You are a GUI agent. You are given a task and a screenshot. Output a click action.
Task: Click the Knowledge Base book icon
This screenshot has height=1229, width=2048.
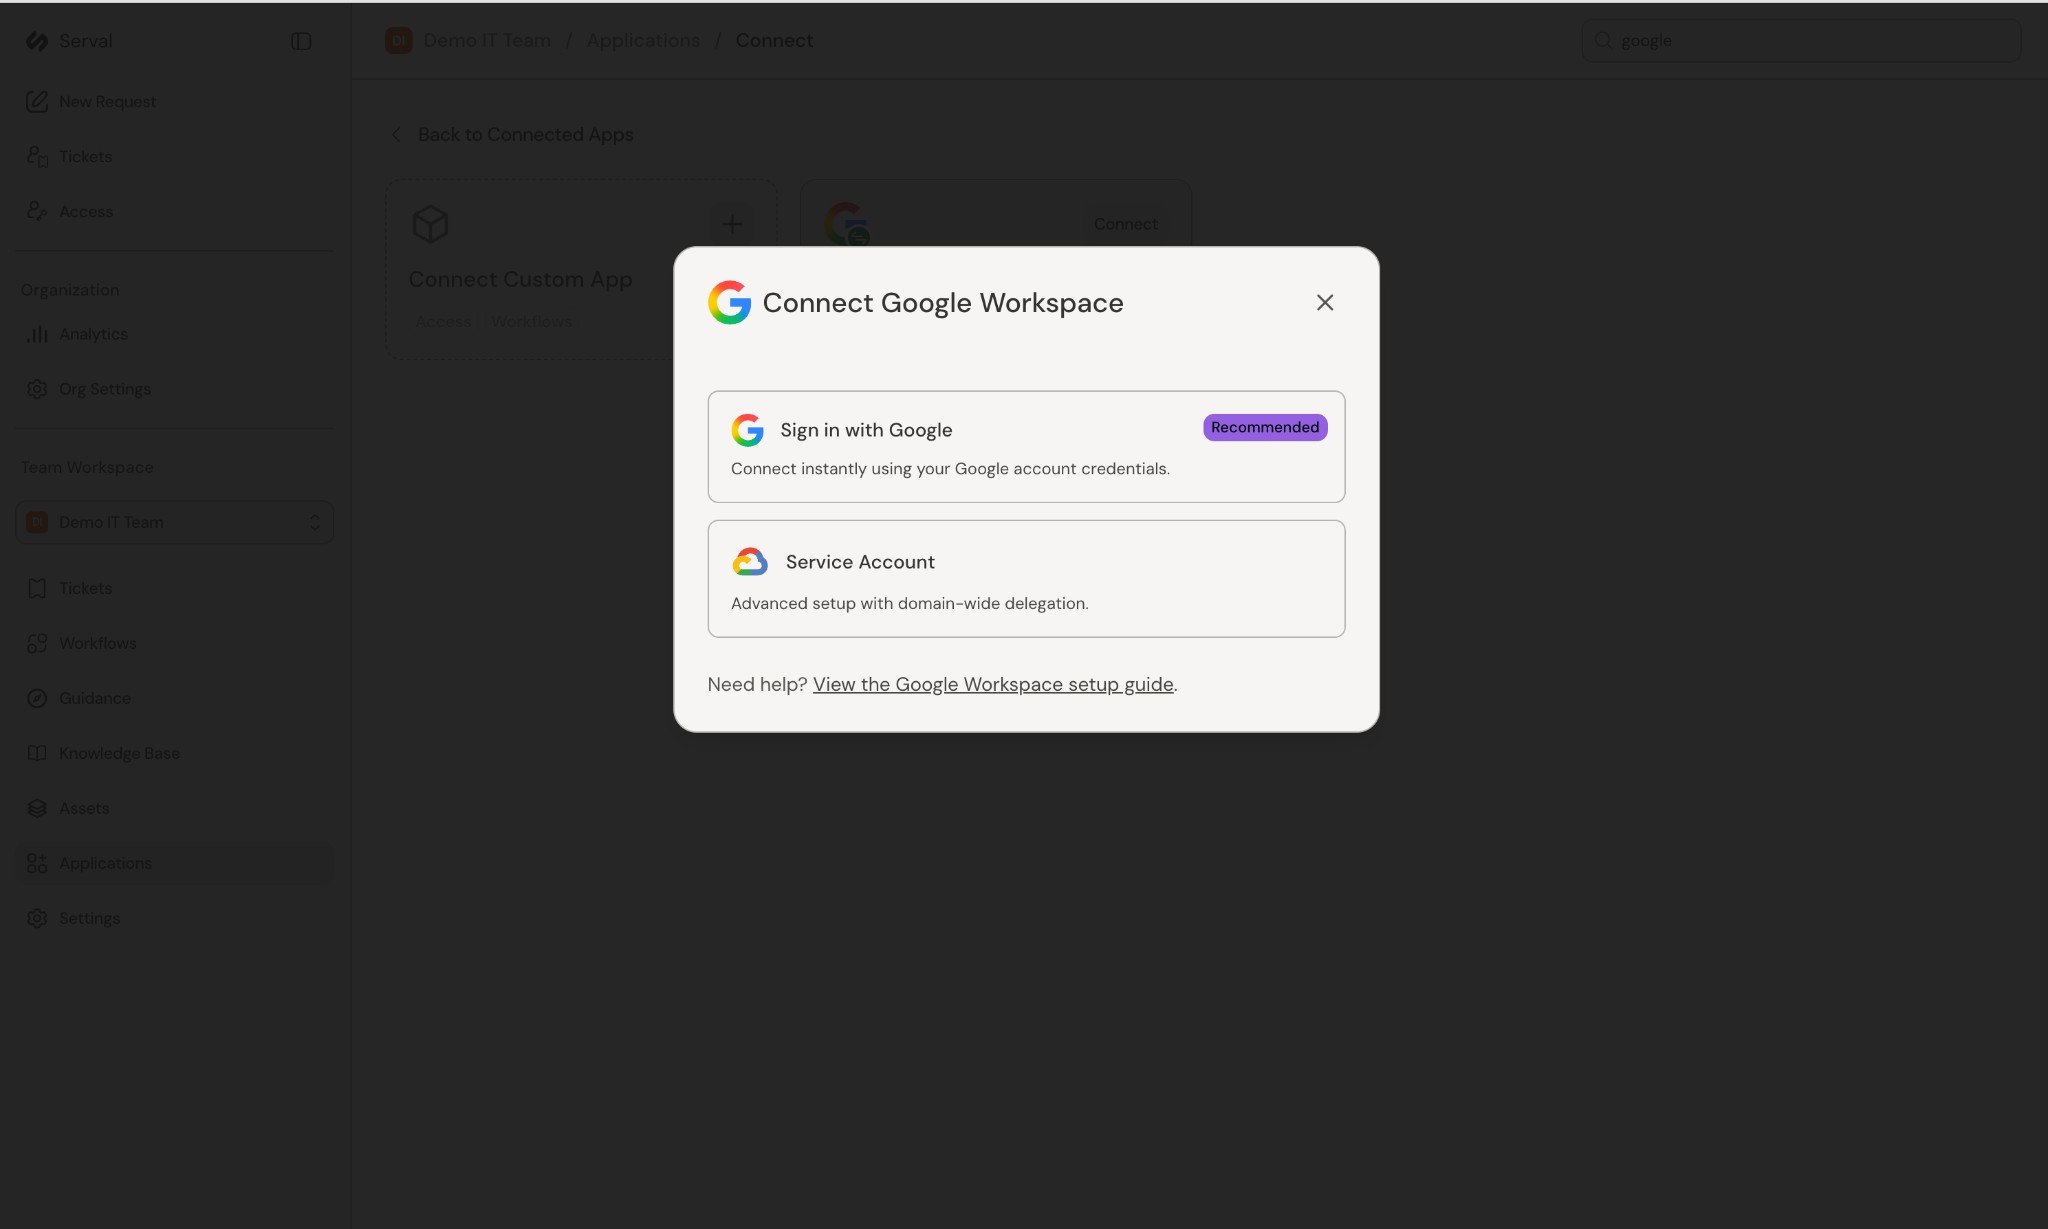click(37, 753)
